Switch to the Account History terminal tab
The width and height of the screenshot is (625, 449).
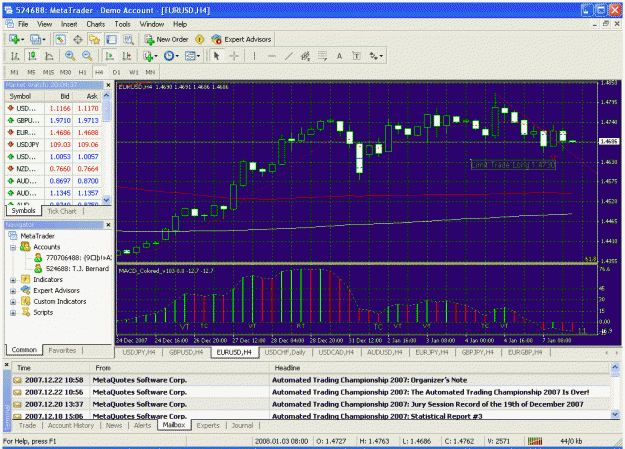pos(71,425)
